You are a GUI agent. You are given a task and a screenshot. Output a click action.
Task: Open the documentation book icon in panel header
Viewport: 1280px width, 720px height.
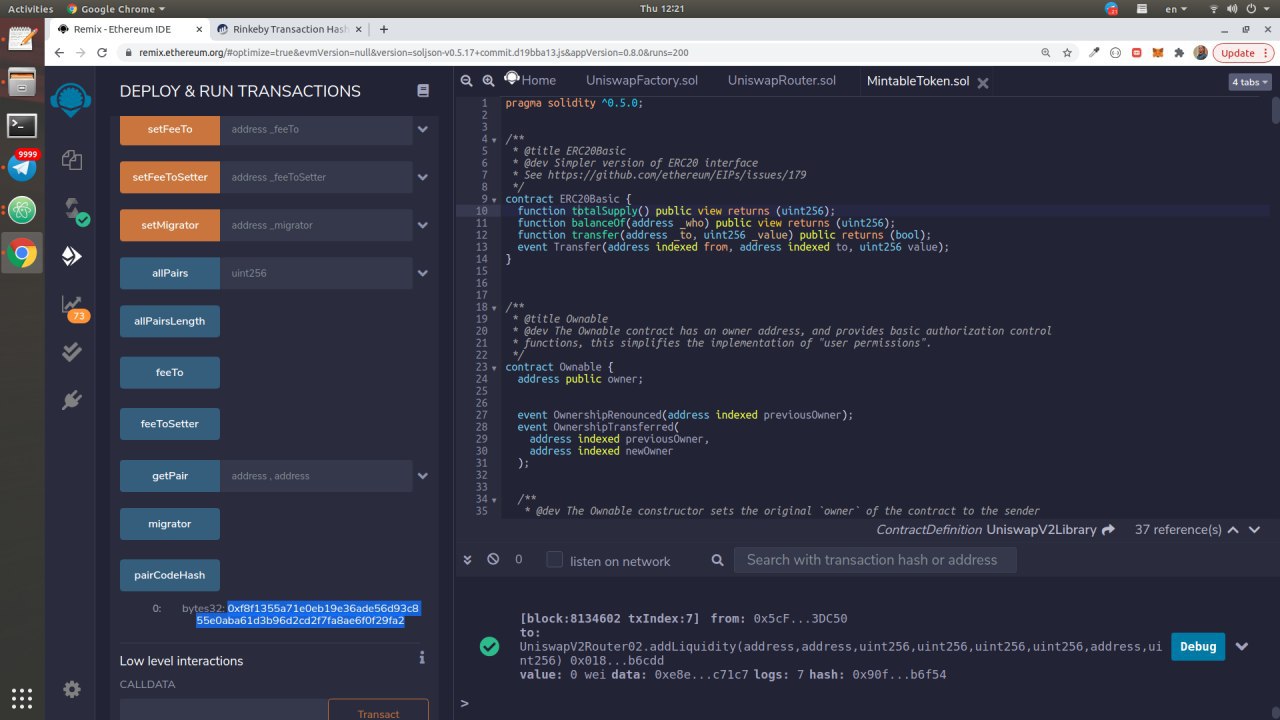423,91
